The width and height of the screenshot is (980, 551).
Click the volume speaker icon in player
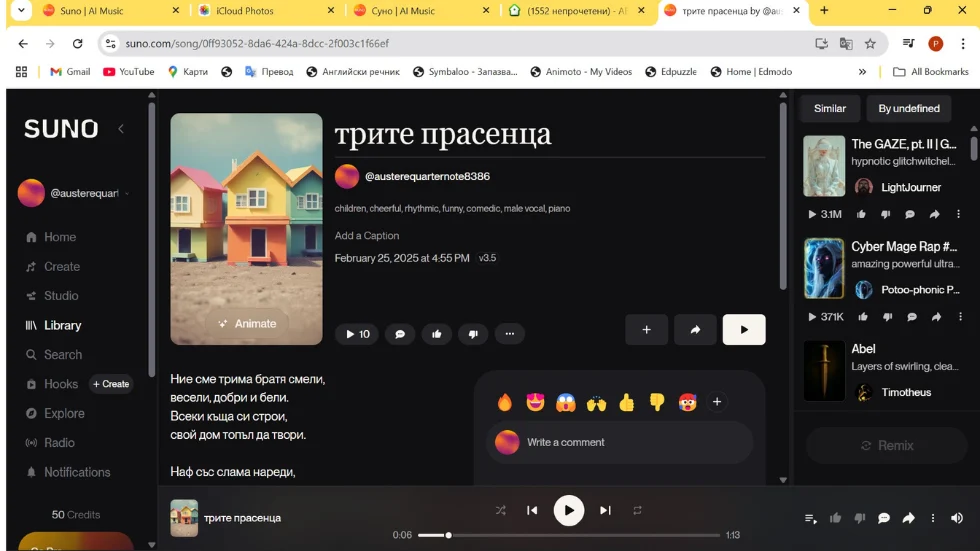click(957, 518)
